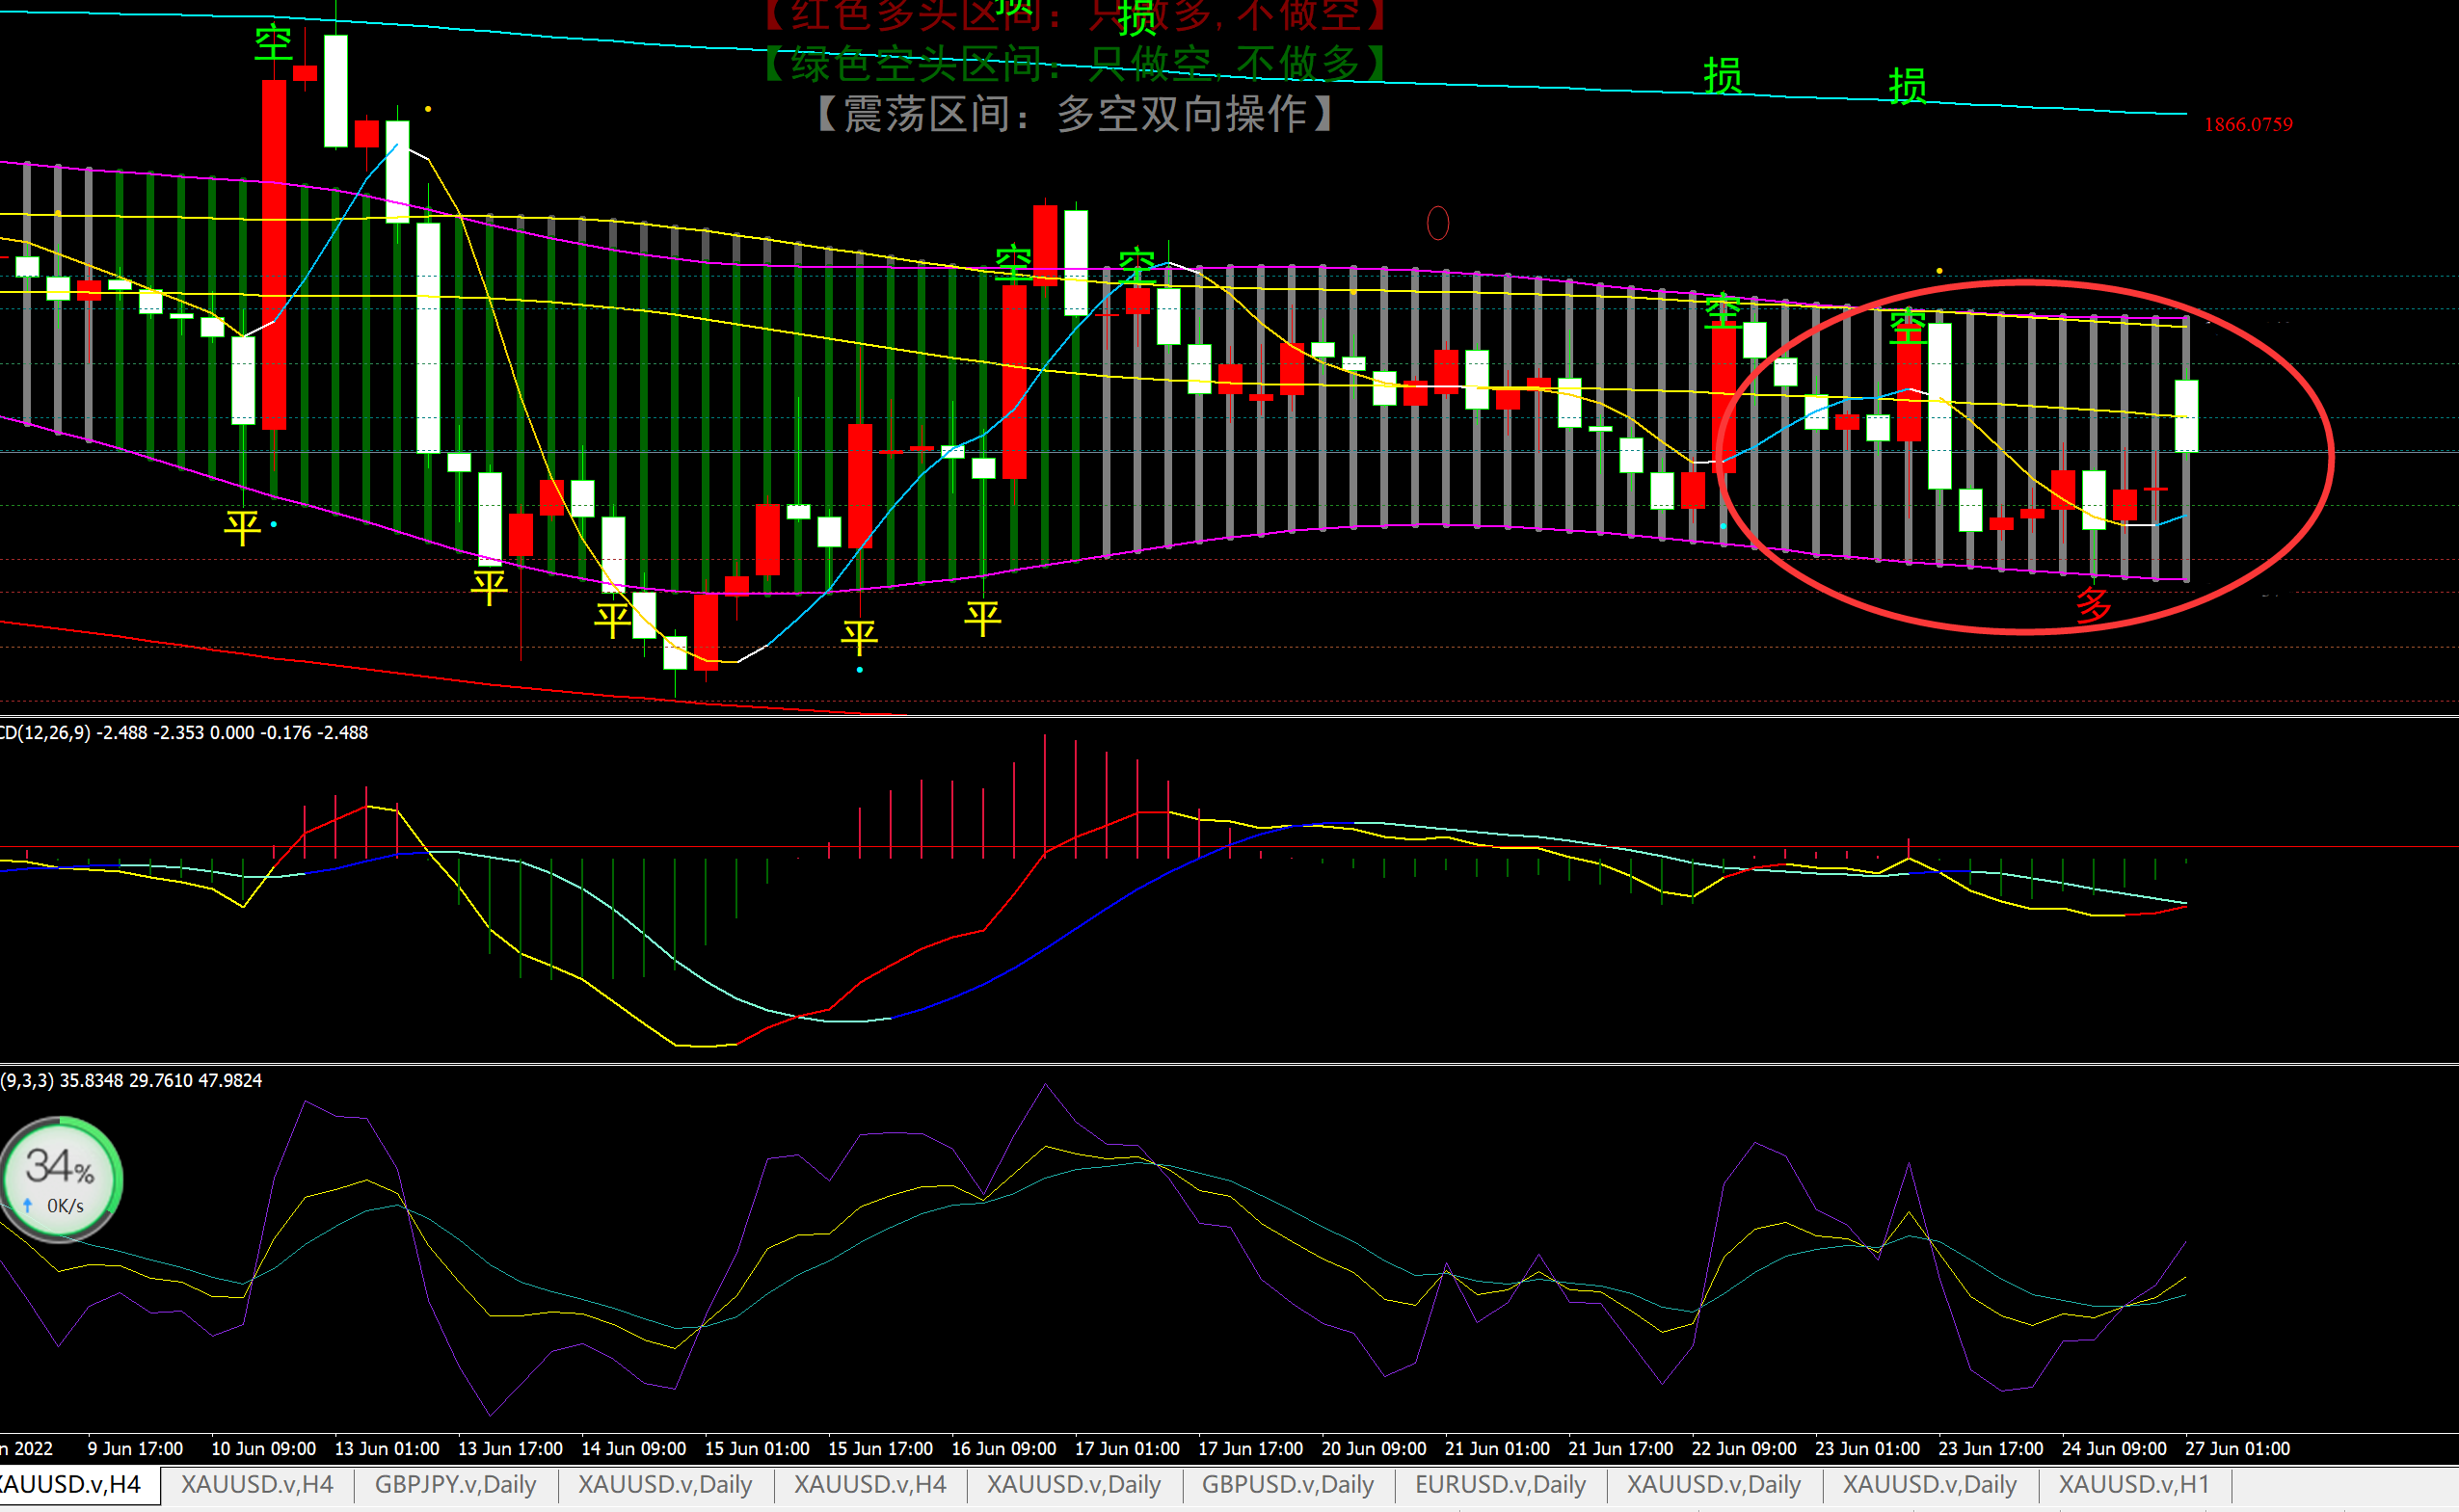2459x1512 pixels.
Task: Switch to the XAUUSD.v,H1 tab
Action: pyautogui.click(x=2133, y=1484)
